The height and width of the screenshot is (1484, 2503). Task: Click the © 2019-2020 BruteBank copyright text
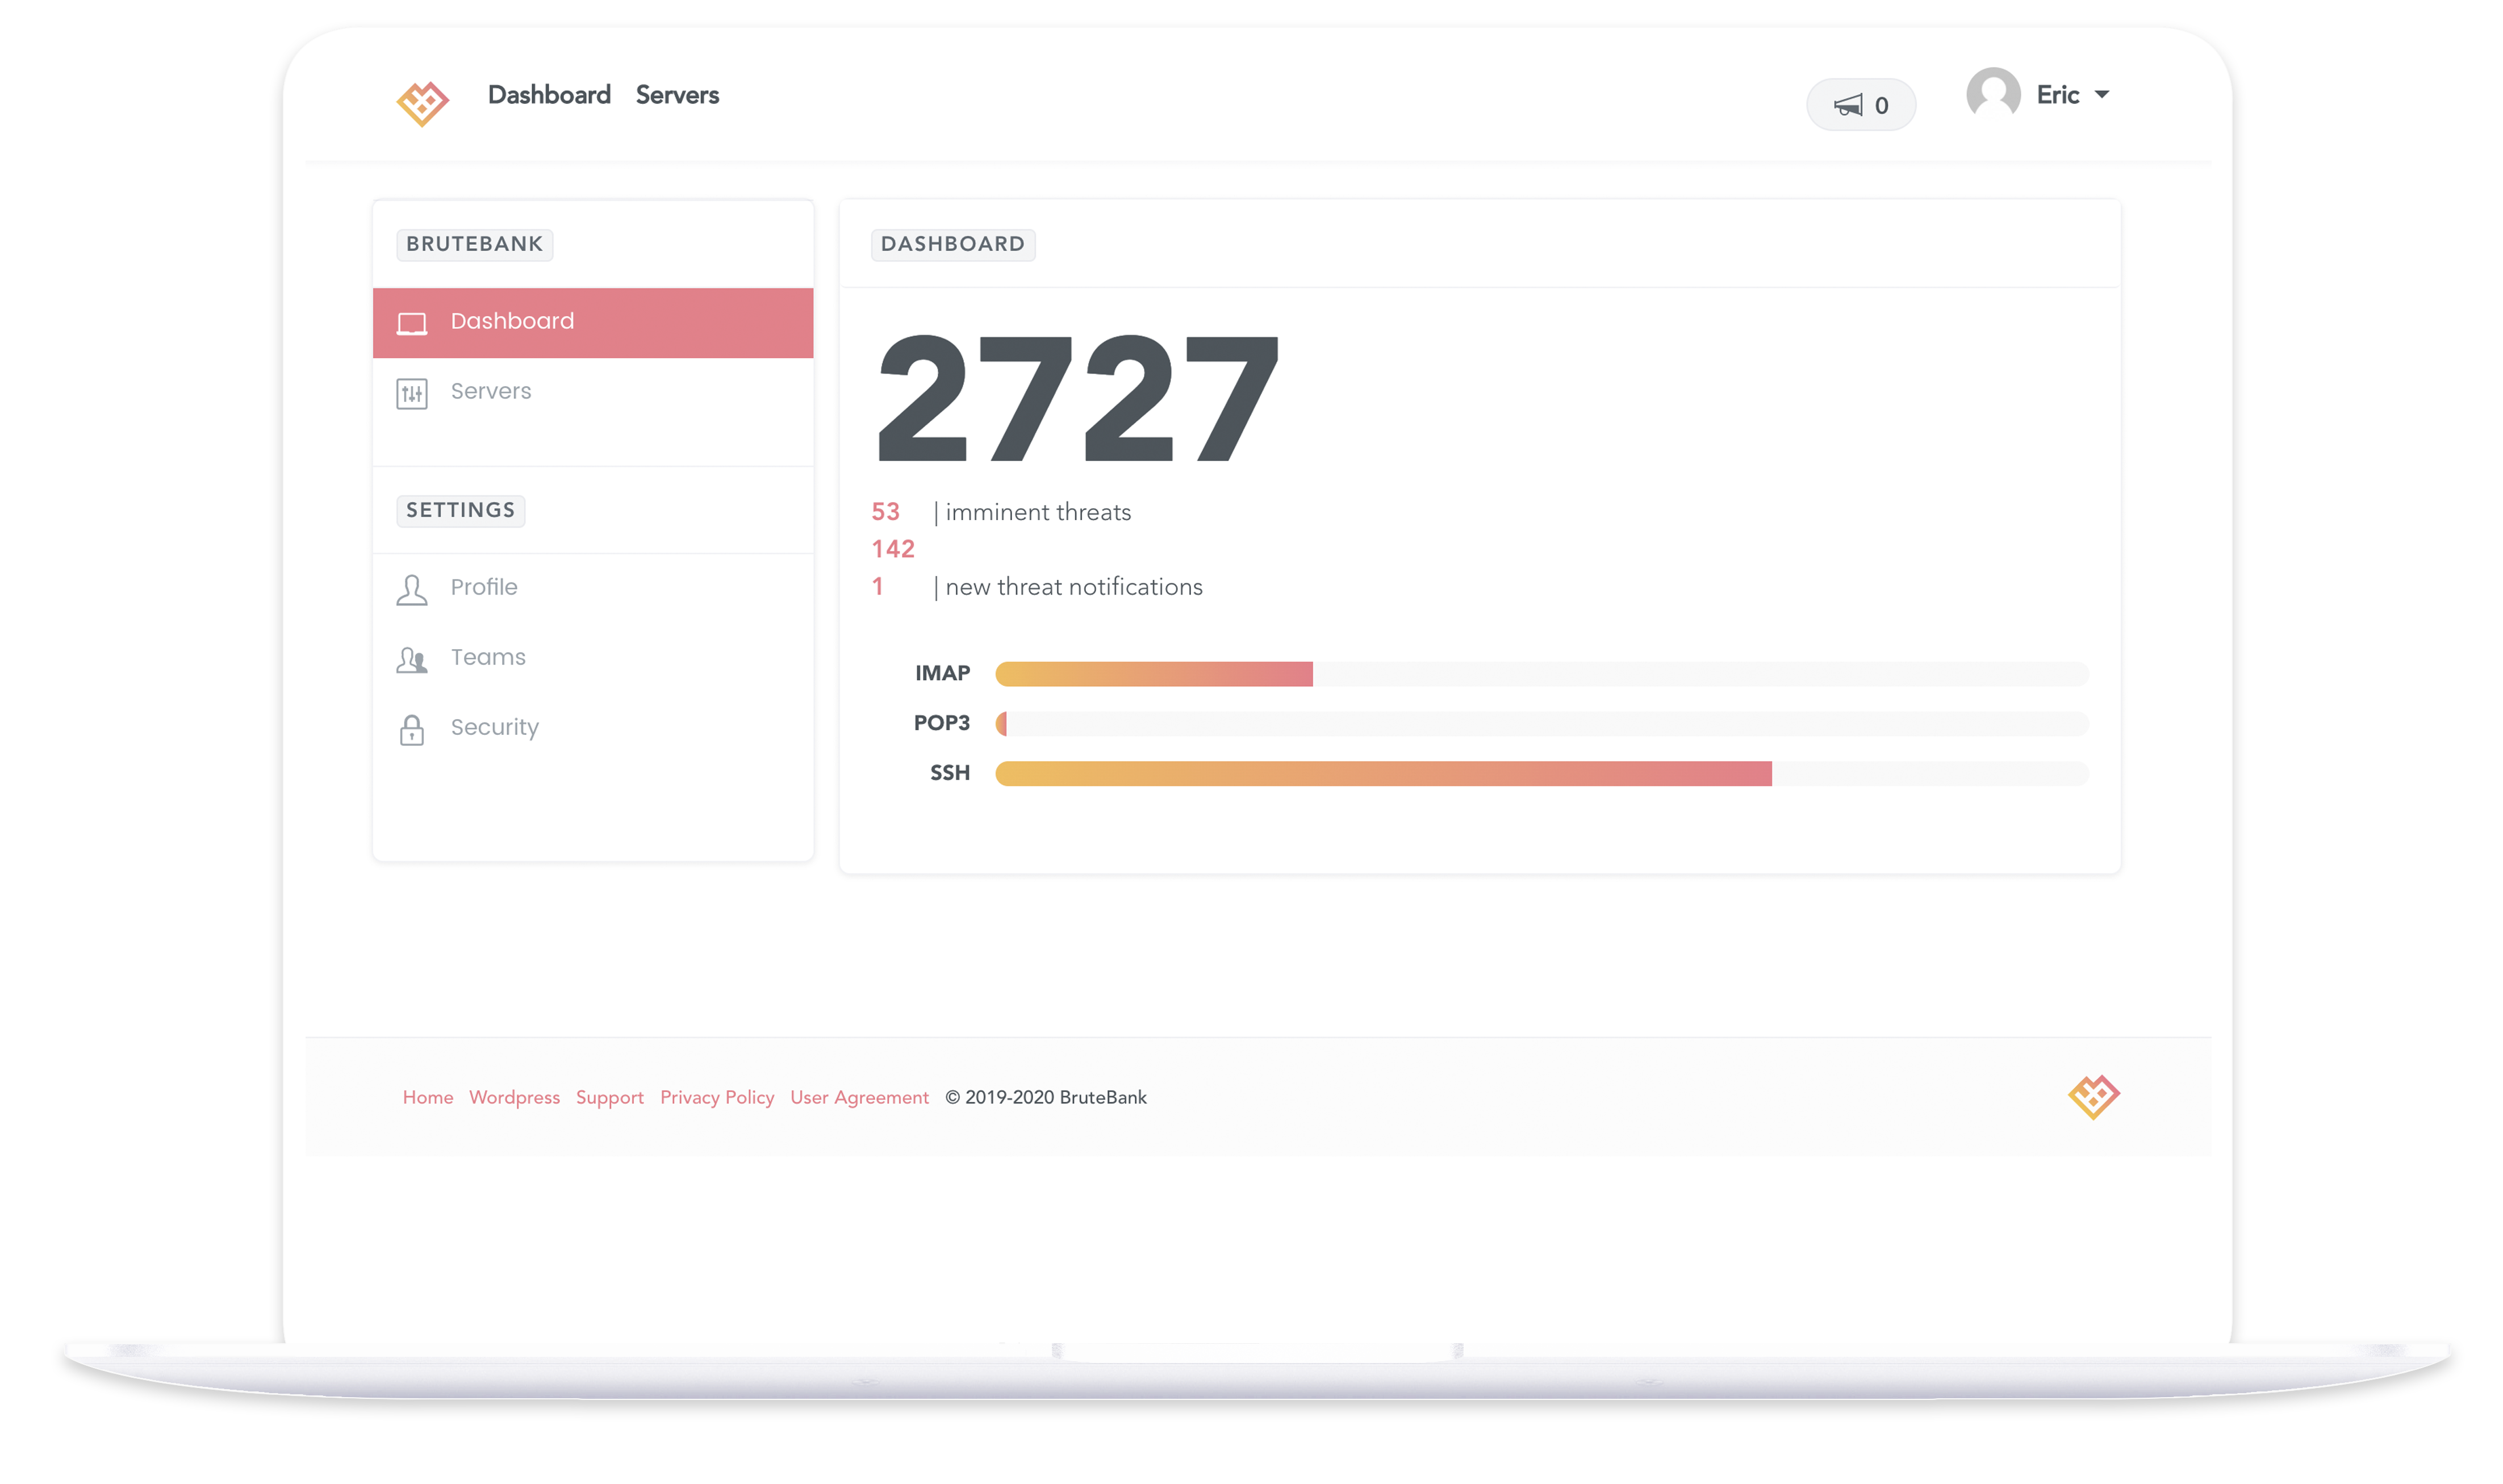(x=1045, y=1097)
